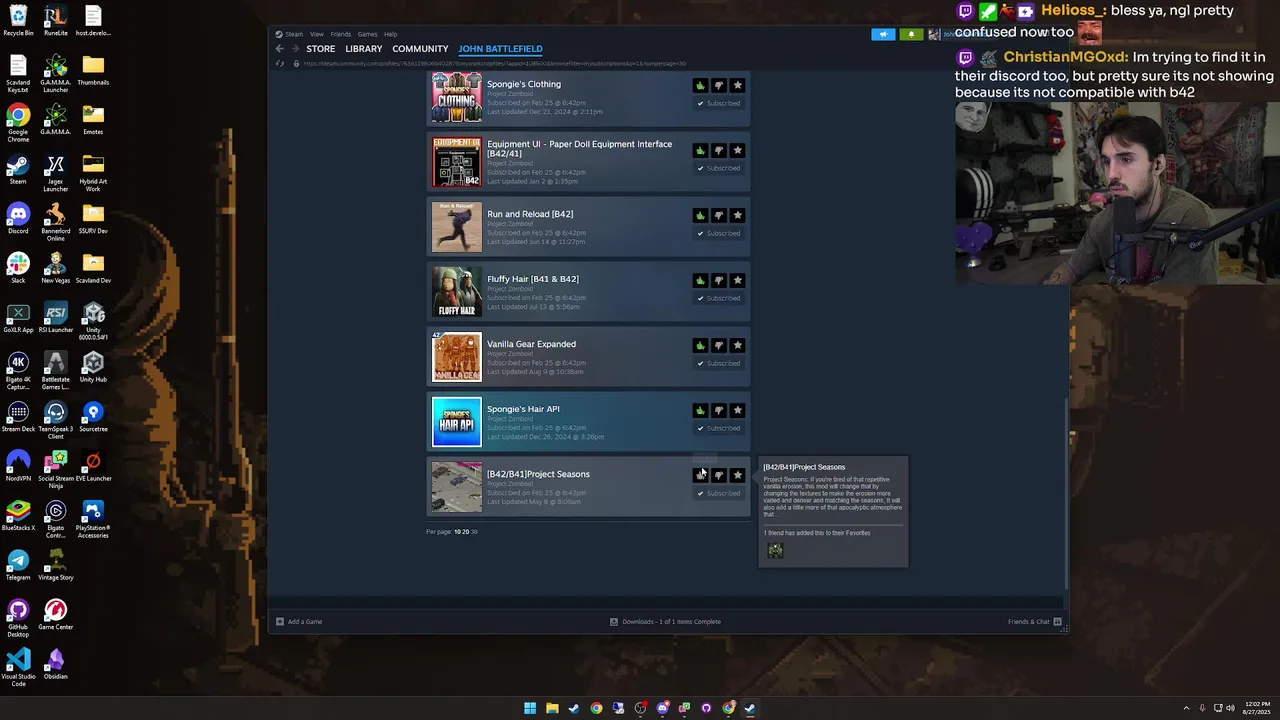Rate up Spongie's Hair API
The height and width of the screenshot is (720, 1280).
point(700,410)
